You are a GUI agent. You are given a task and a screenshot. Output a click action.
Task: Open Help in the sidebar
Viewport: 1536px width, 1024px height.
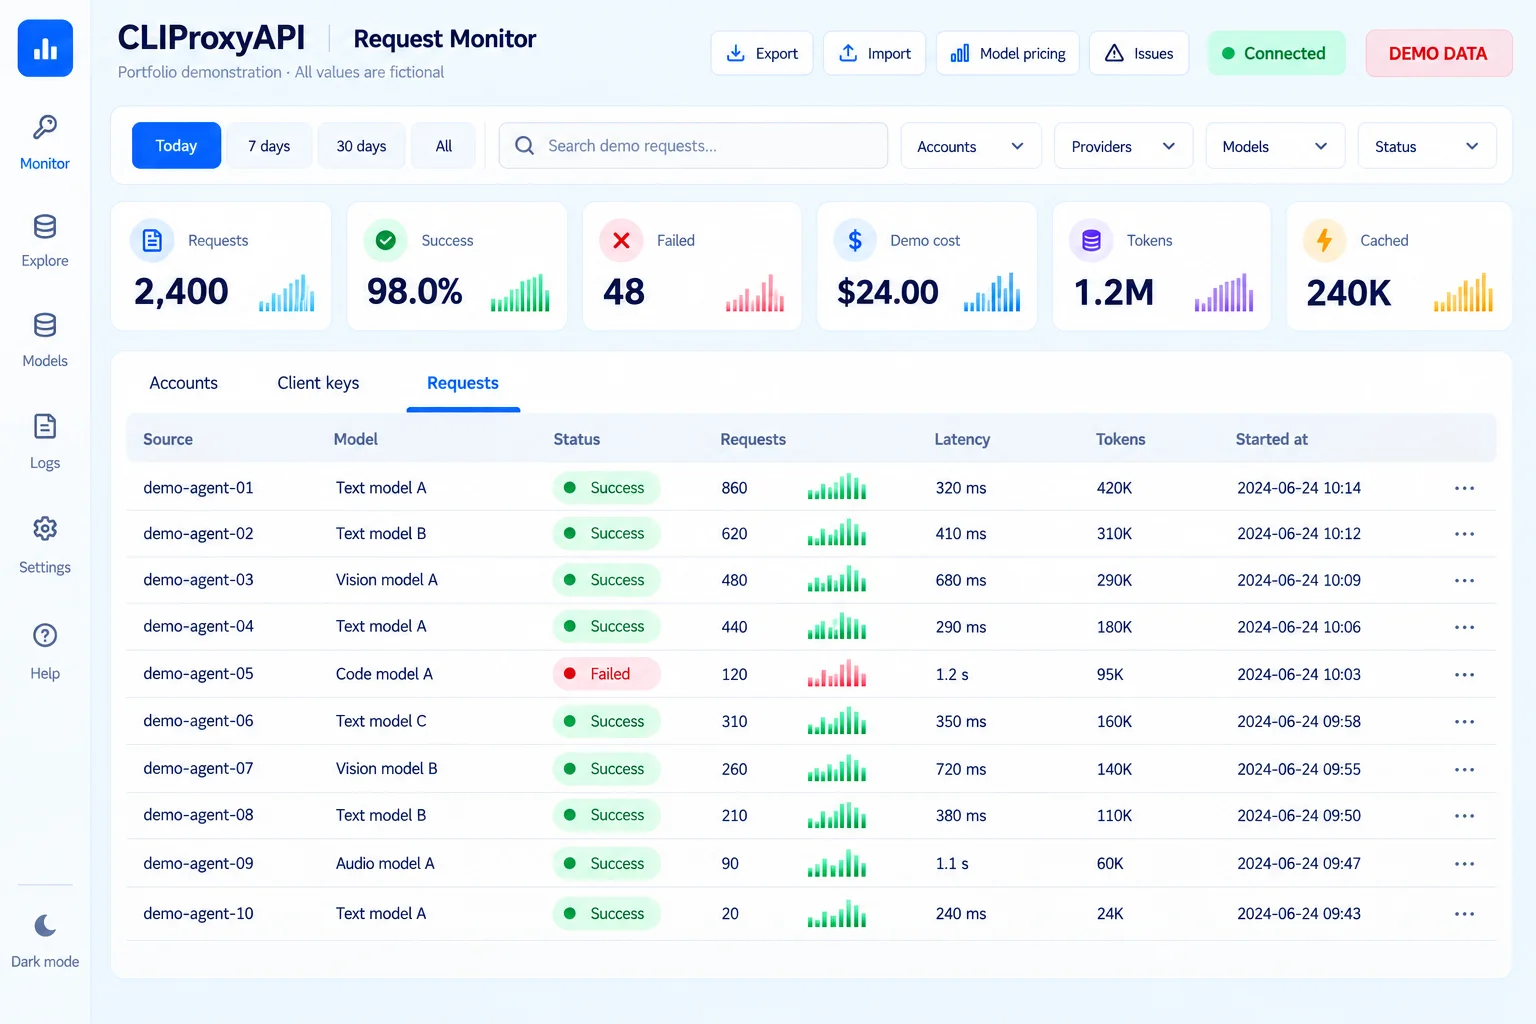tap(45, 651)
